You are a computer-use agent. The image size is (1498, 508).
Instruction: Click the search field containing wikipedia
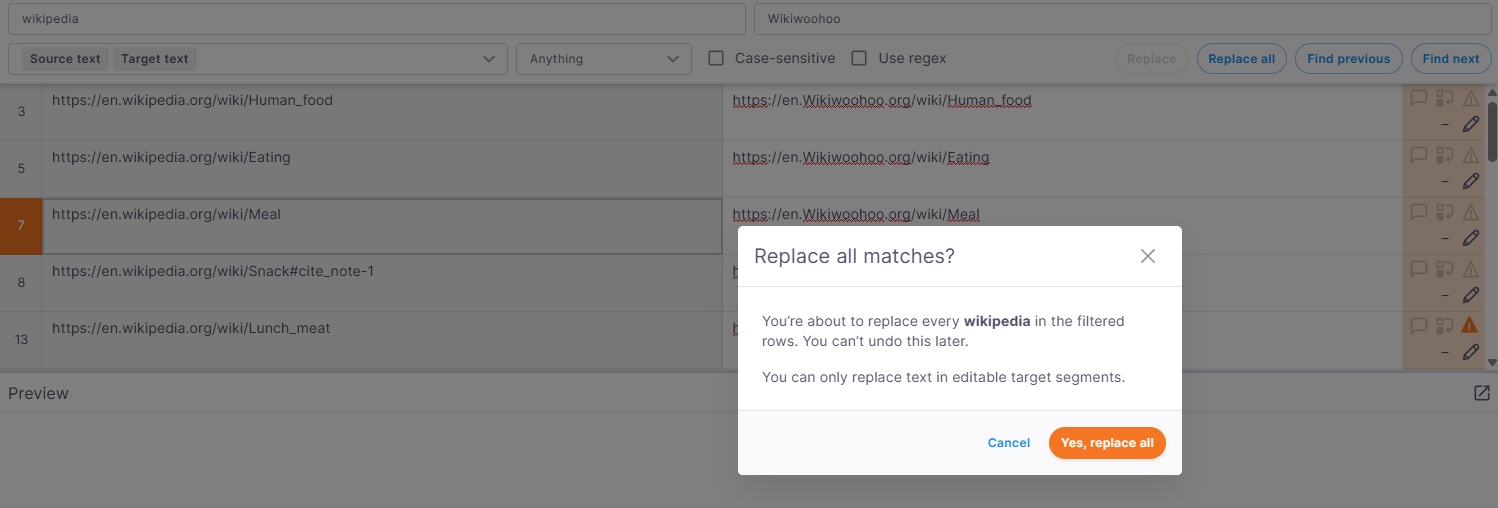tap(377, 19)
